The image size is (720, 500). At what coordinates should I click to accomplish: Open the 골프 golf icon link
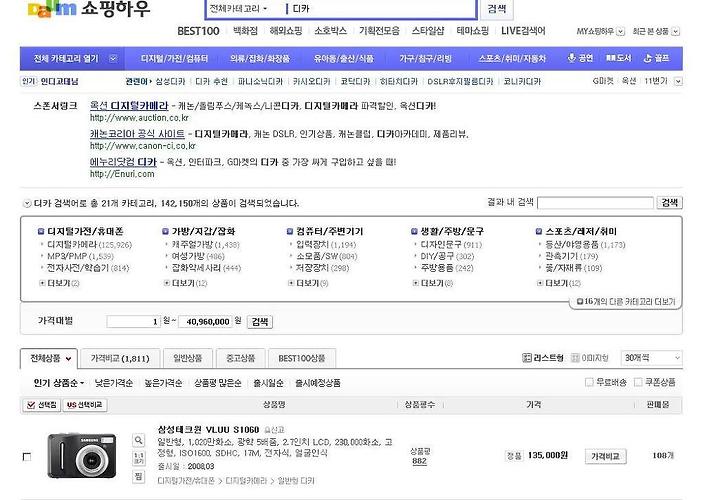point(656,58)
